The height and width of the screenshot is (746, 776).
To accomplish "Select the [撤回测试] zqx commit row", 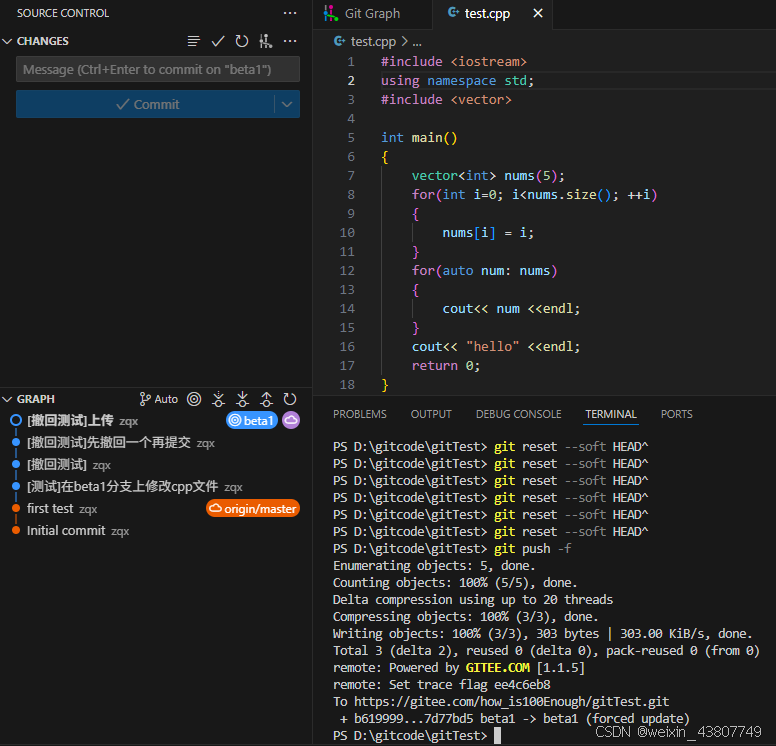I will 156,465.
